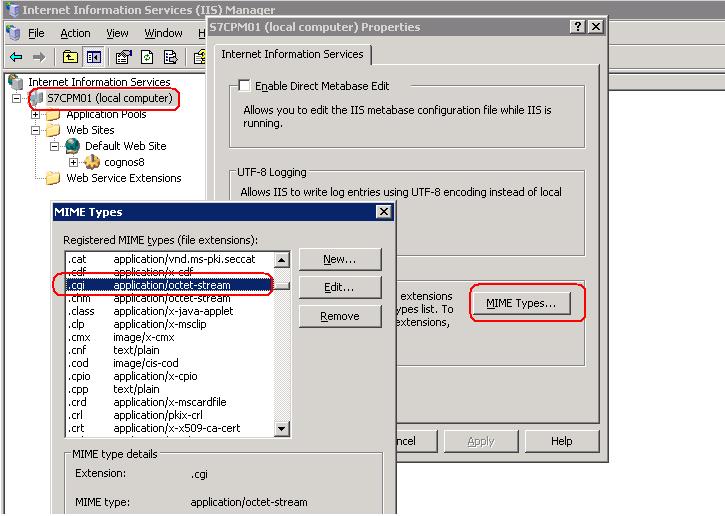Click the Edit... button in MIME Types

(x=340, y=288)
